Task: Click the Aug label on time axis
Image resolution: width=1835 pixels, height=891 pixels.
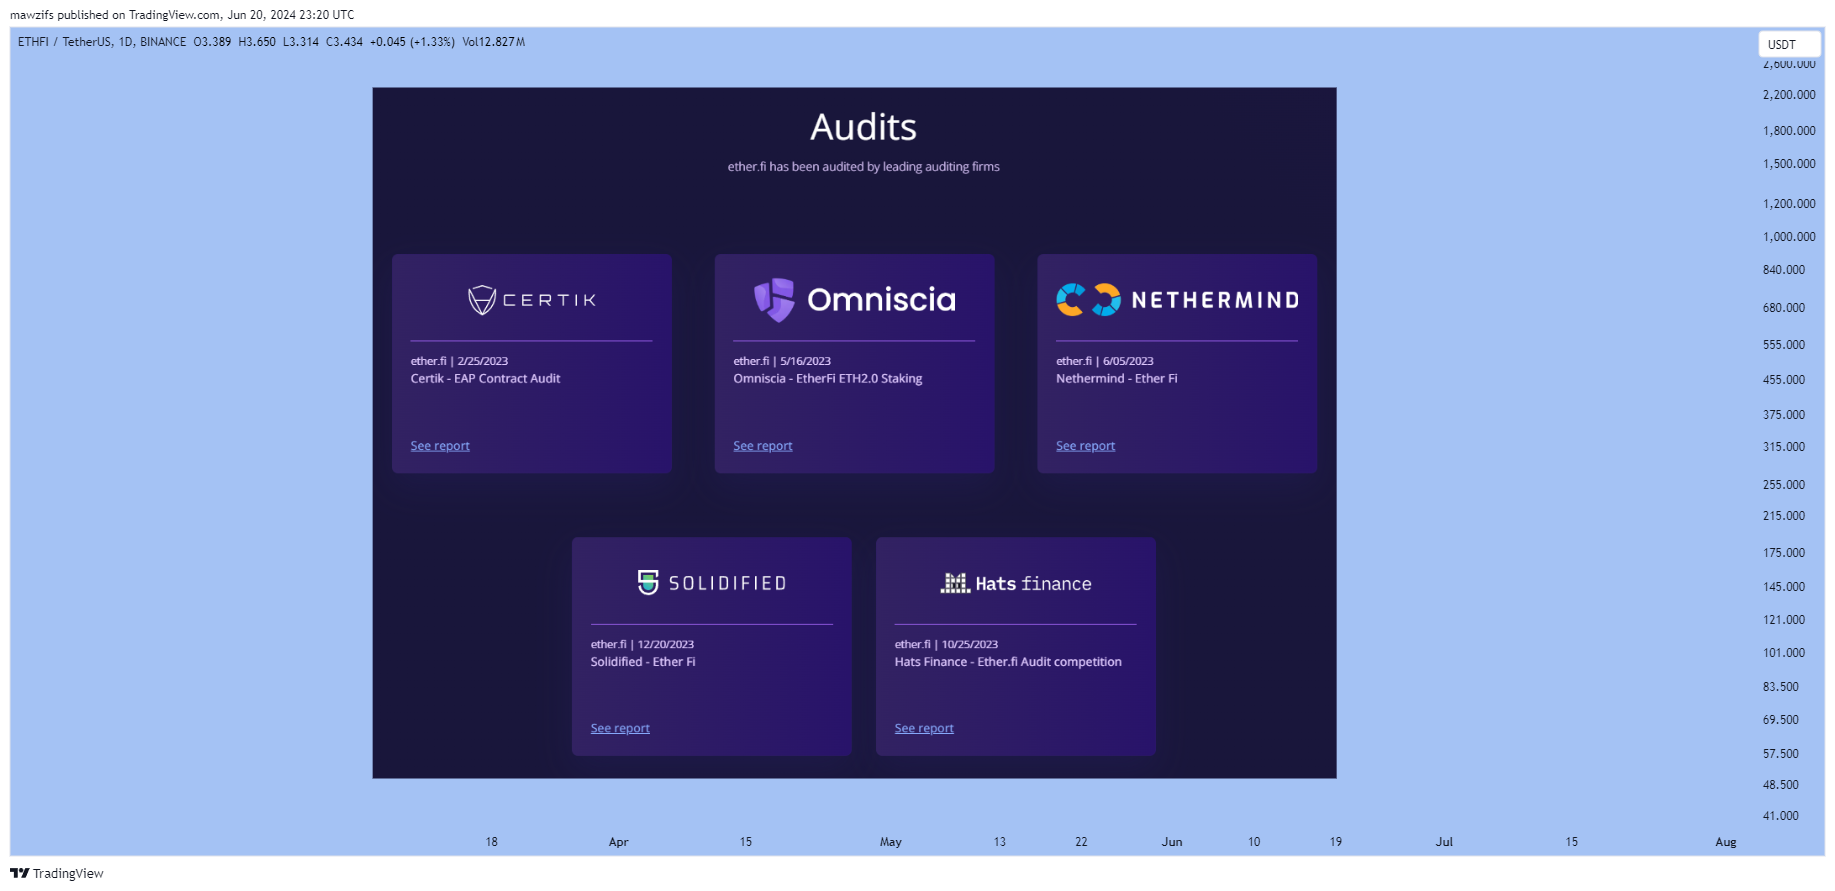Action: (x=1726, y=842)
